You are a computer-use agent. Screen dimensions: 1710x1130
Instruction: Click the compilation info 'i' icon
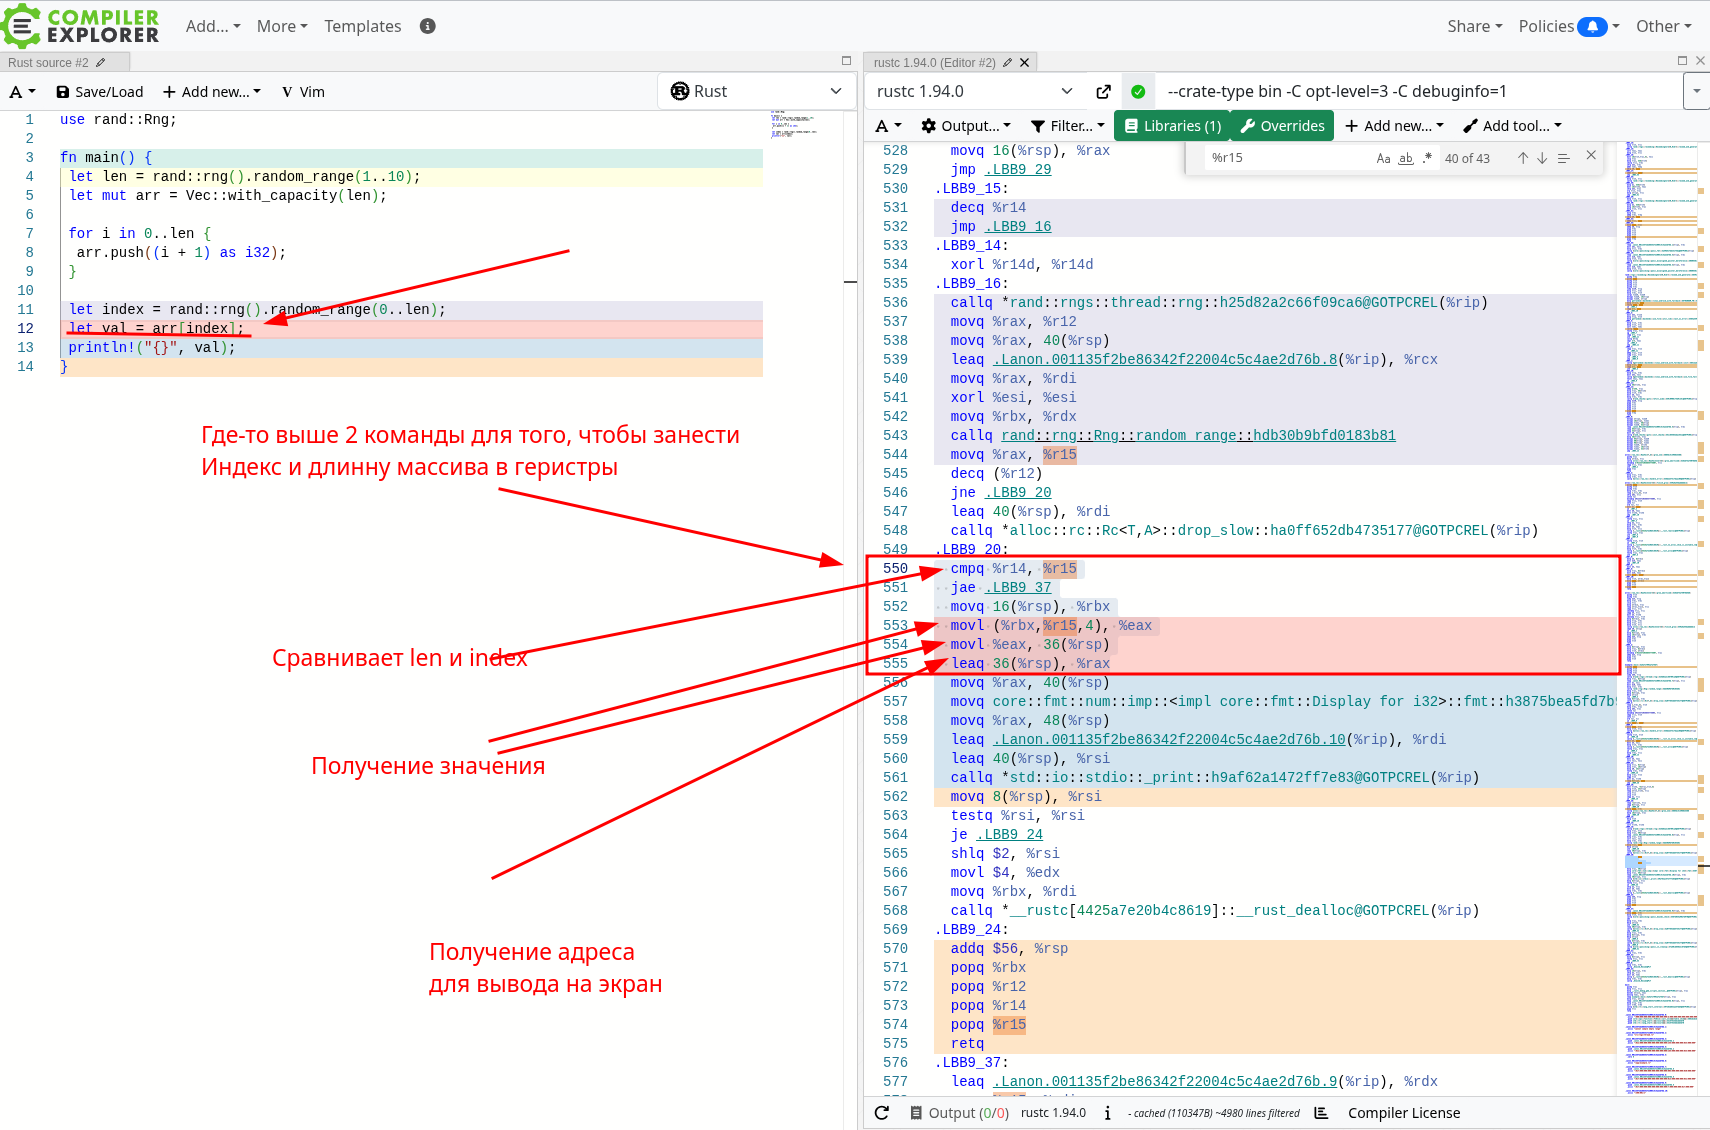[1107, 1113]
